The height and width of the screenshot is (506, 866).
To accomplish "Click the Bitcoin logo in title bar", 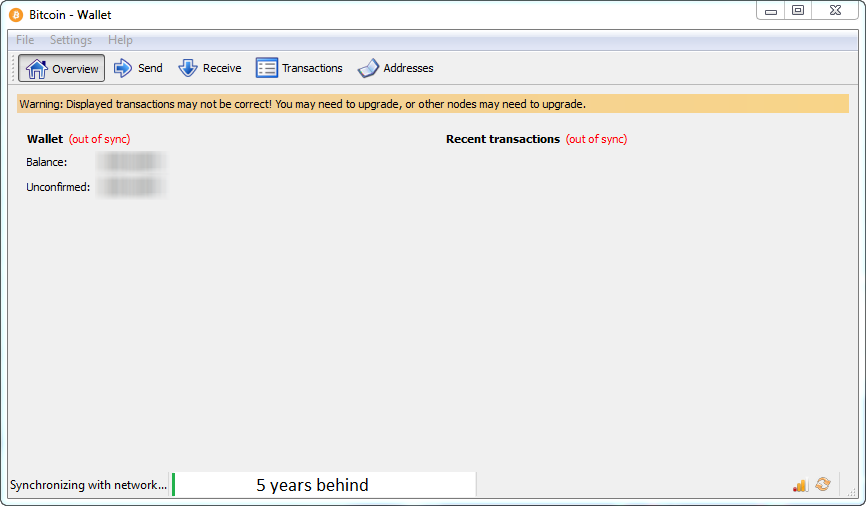I will [x=16, y=15].
